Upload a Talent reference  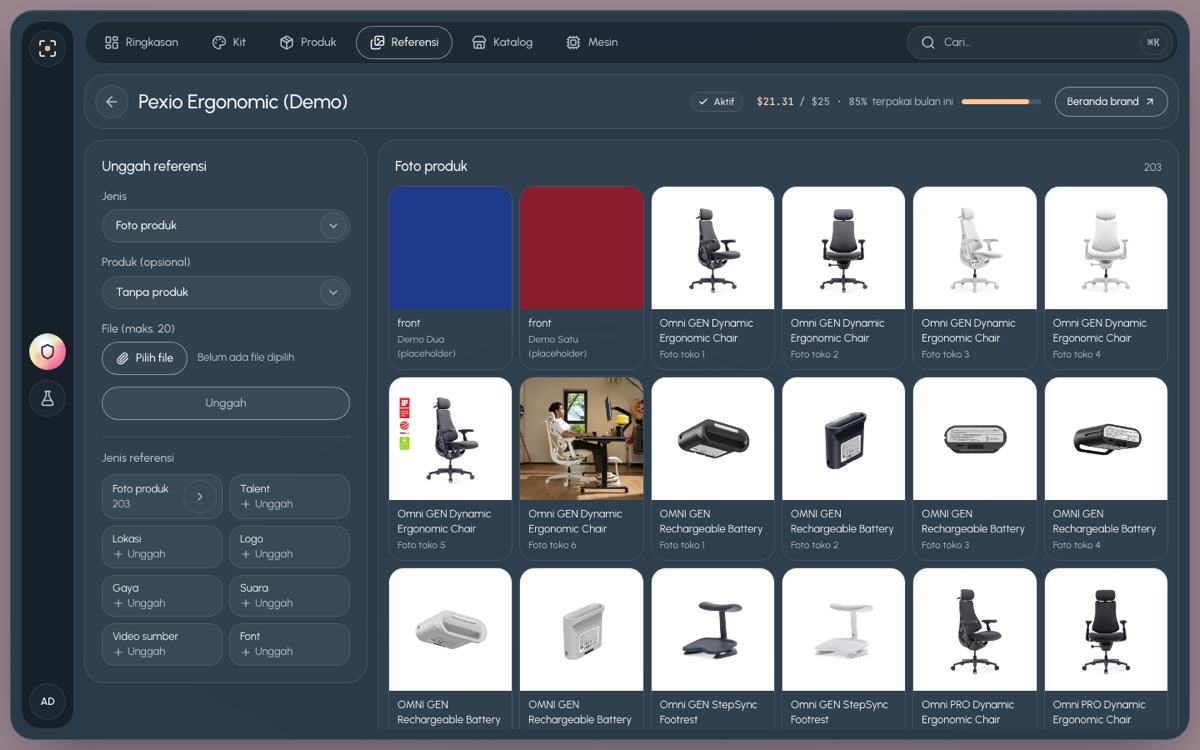[289, 496]
